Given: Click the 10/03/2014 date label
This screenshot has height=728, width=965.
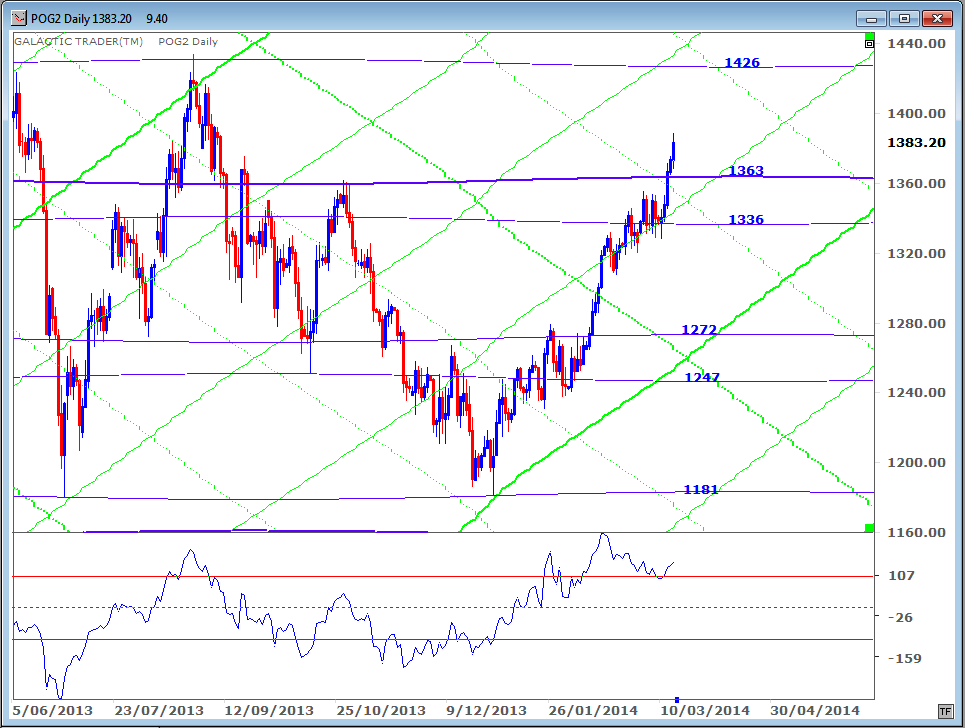Looking at the screenshot, I should (x=705, y=711).
